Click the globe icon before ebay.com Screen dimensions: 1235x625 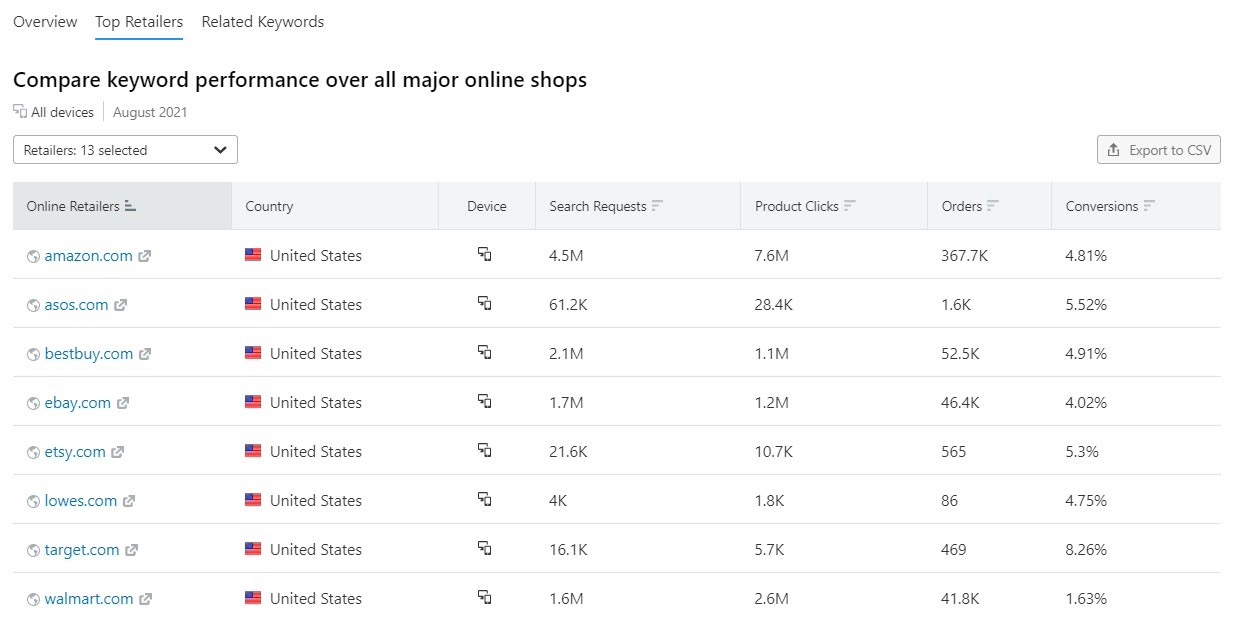click(34, 403)
